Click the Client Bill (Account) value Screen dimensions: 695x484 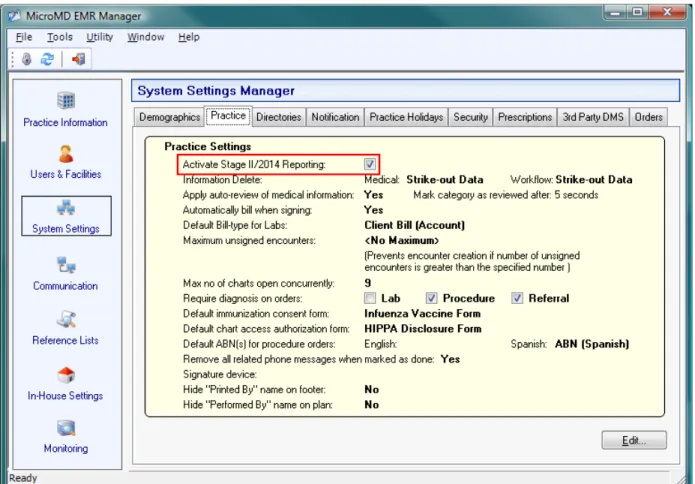point(414,225)
